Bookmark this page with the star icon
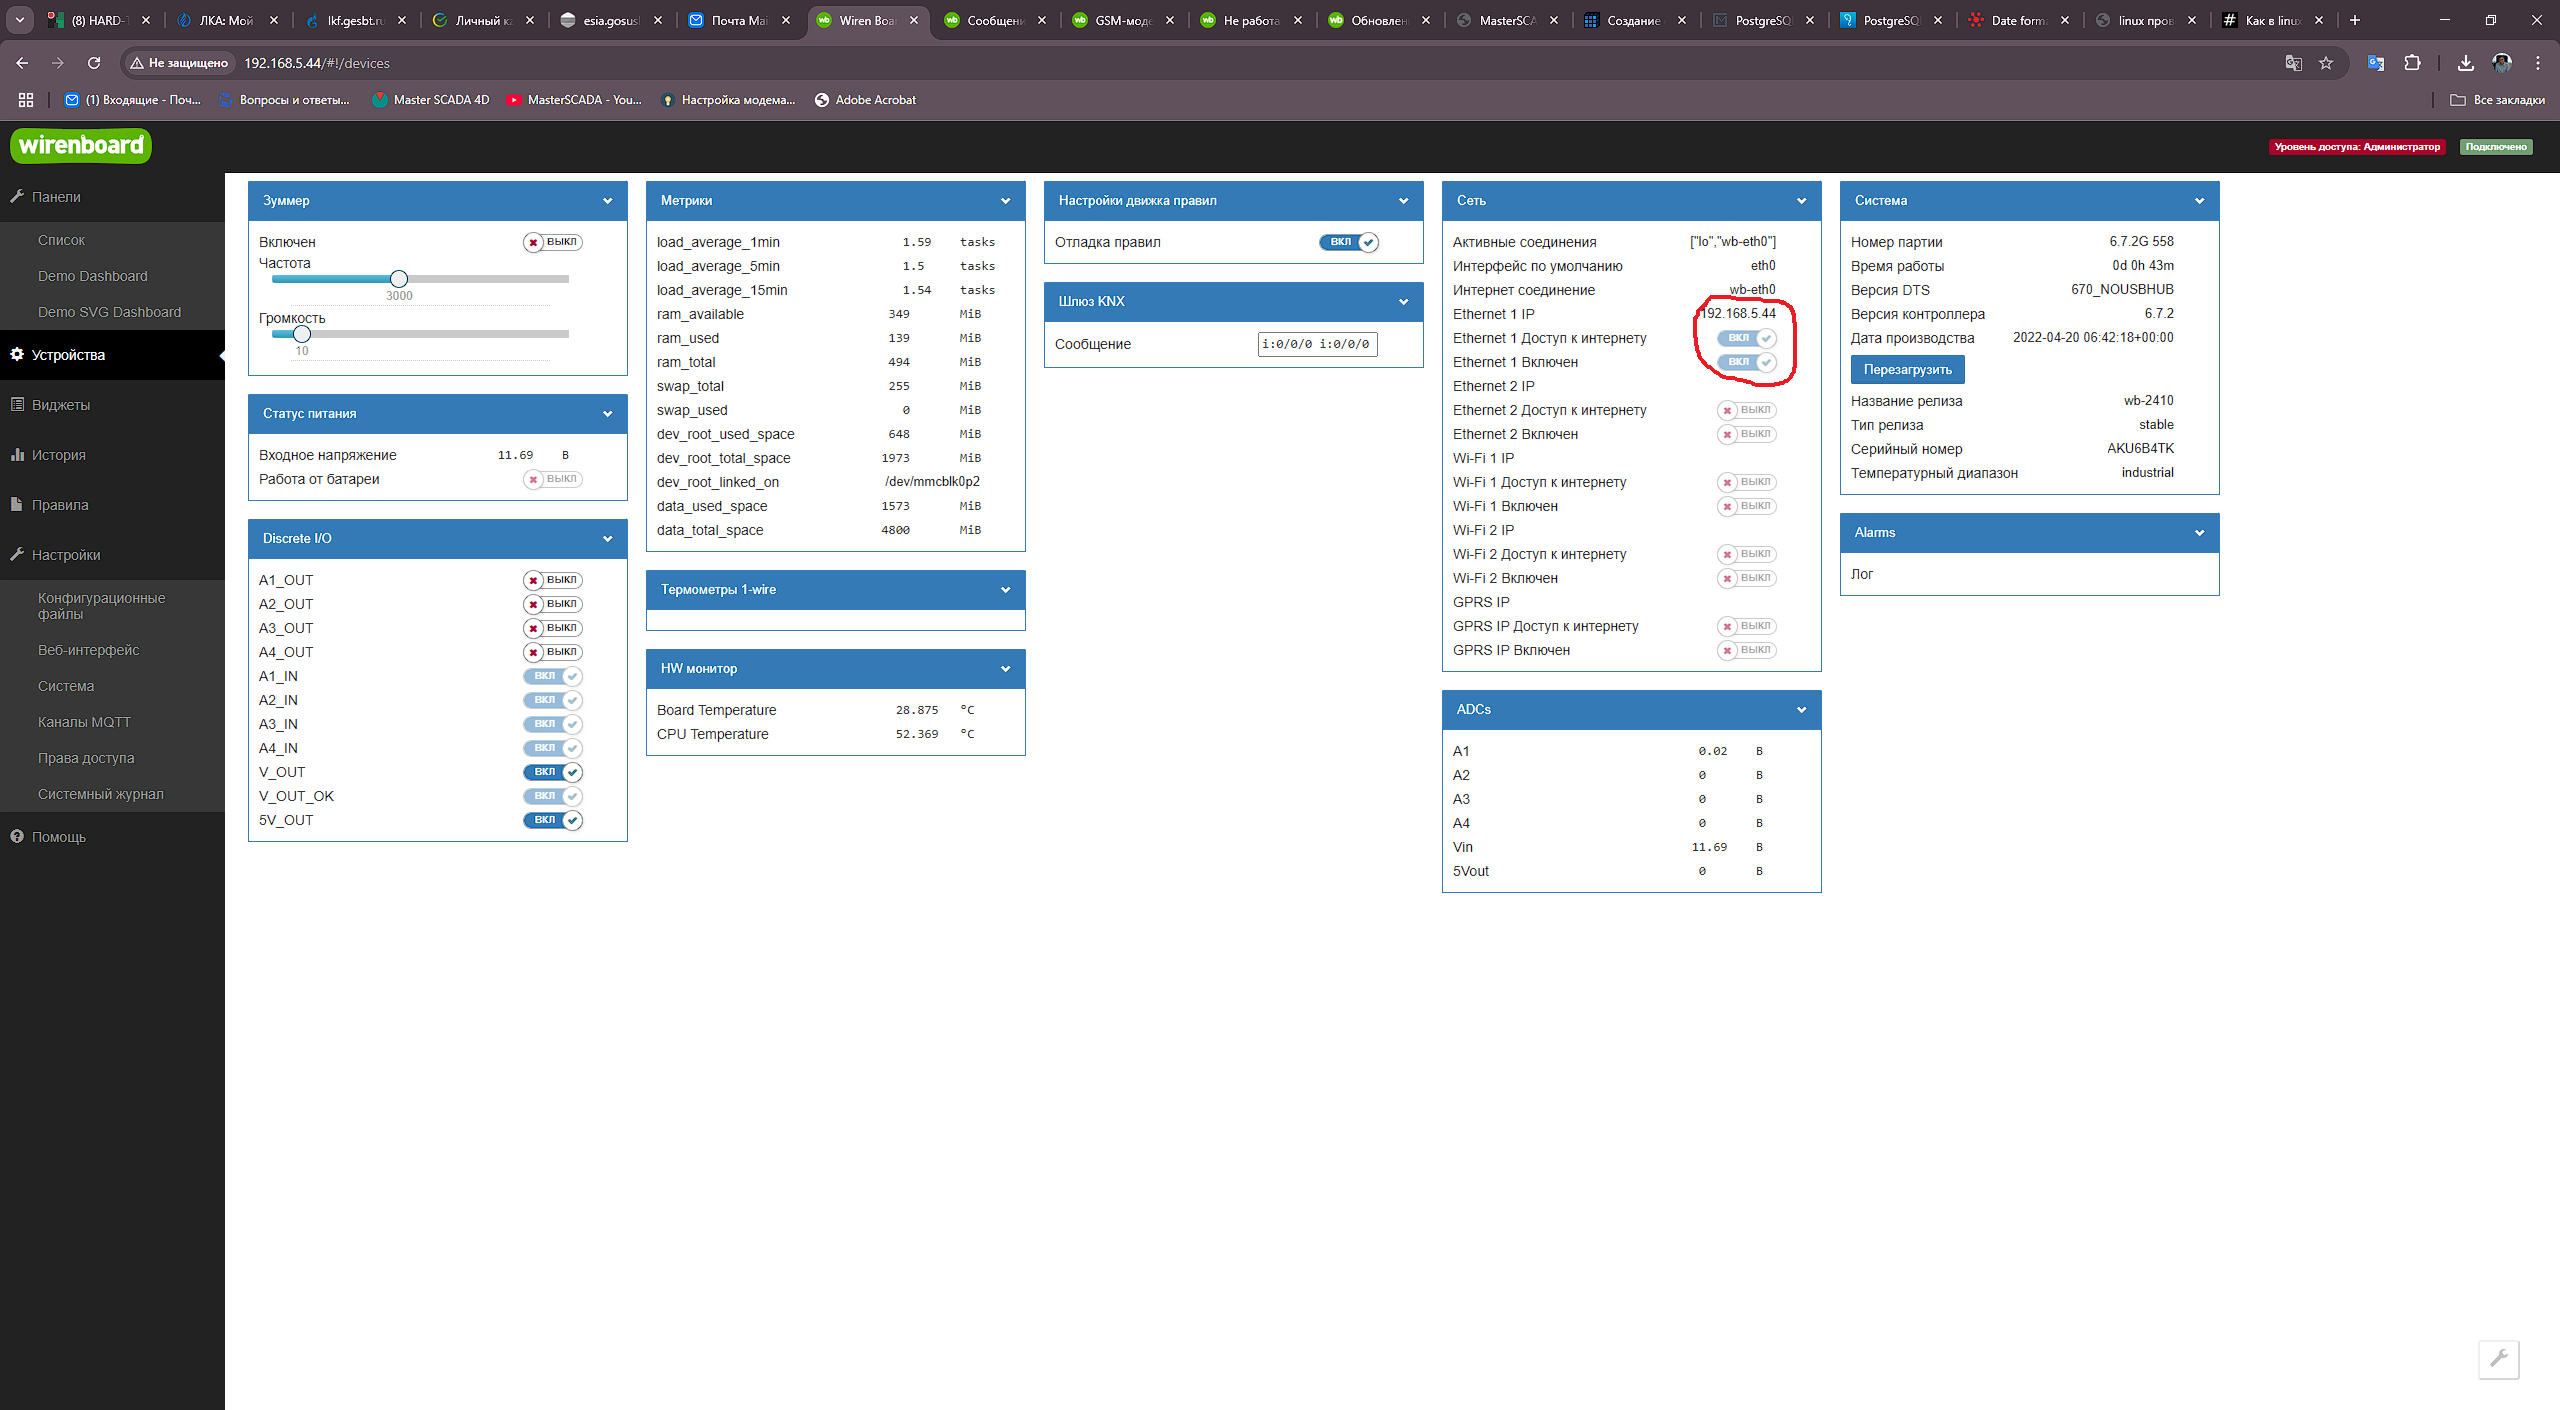This screenshot has height=1410, width=2560. click(2326, 63)
